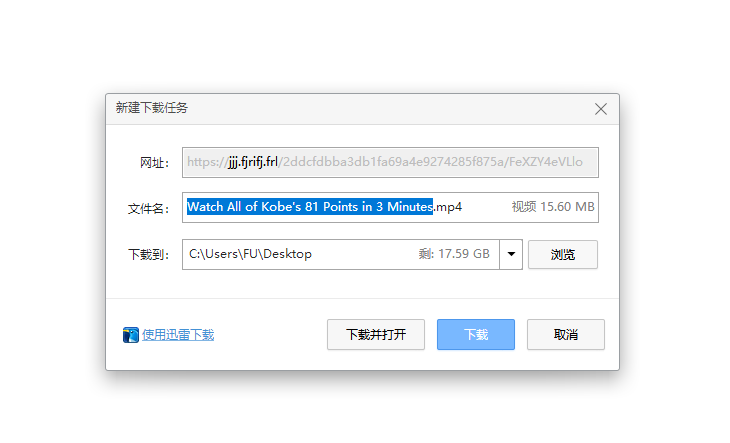Open the 使用迅雷下载 link
730x443 pixels.
[x=178, y=335]
